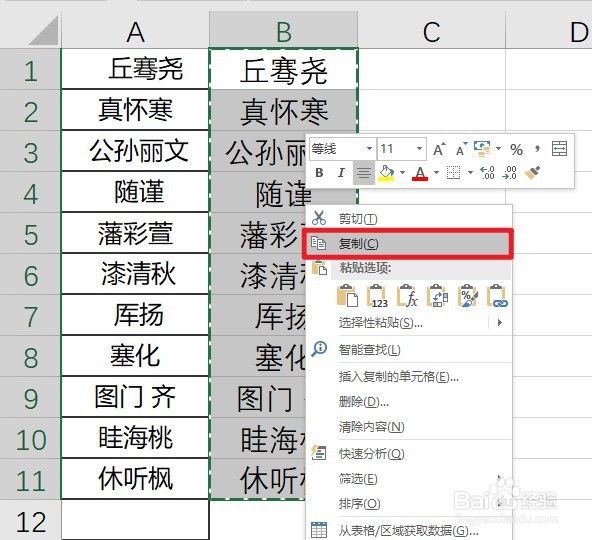592x540 pixels.
Task: Expand the accounting format dropdown arrow
Action: tap(498, 148)
